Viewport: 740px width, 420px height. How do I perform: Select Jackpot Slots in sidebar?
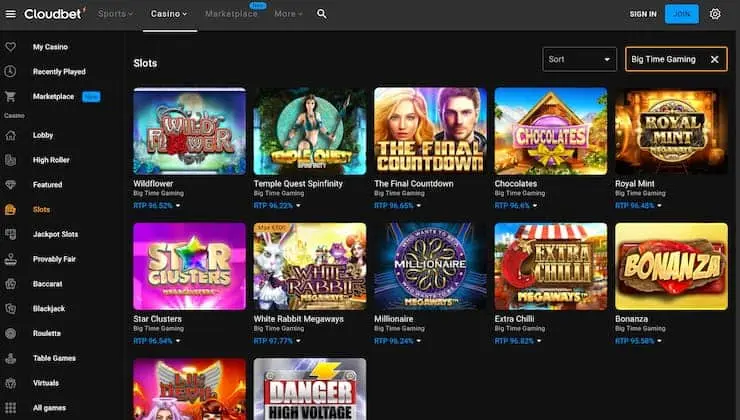coord(56,234)
